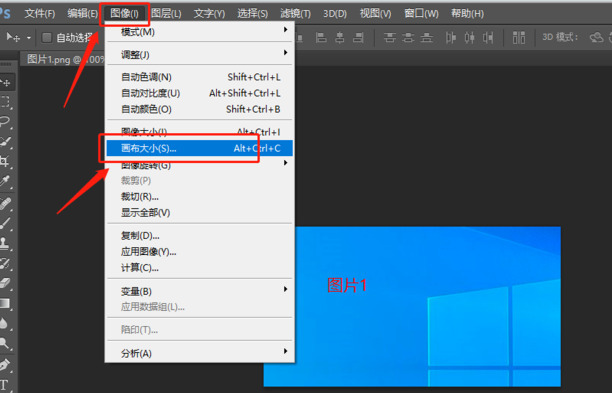Open the tool preset dropdown arrow
This screenshot has width=612, height=393.
[28, 38]
